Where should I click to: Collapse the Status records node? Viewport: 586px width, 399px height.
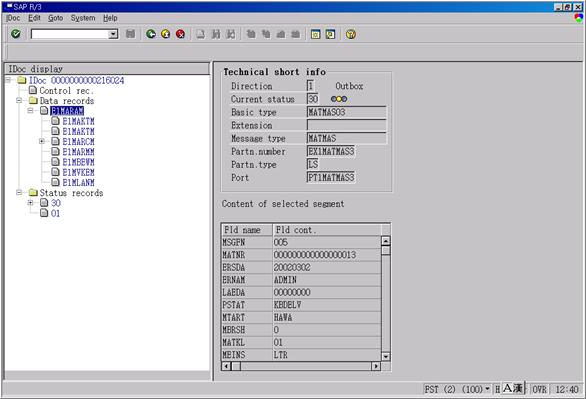(x=19, y=192)
